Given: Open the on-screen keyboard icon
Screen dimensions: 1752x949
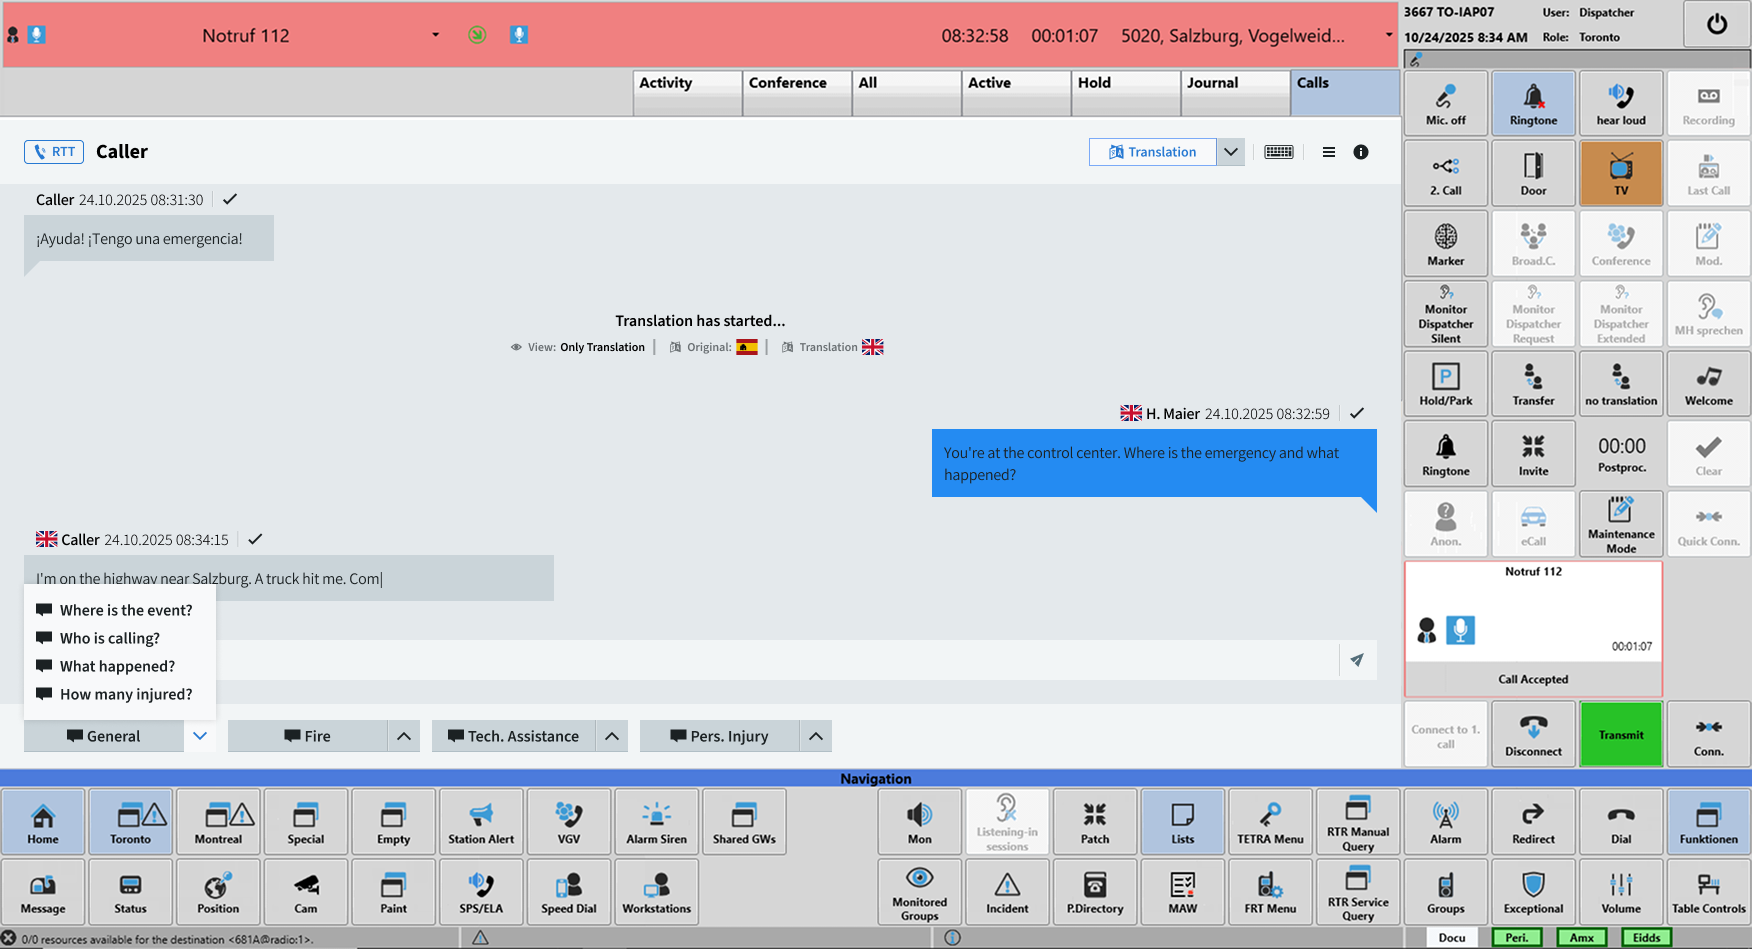Looking at the screenshot, I should pyautogui.click(x=1279, y=152).
